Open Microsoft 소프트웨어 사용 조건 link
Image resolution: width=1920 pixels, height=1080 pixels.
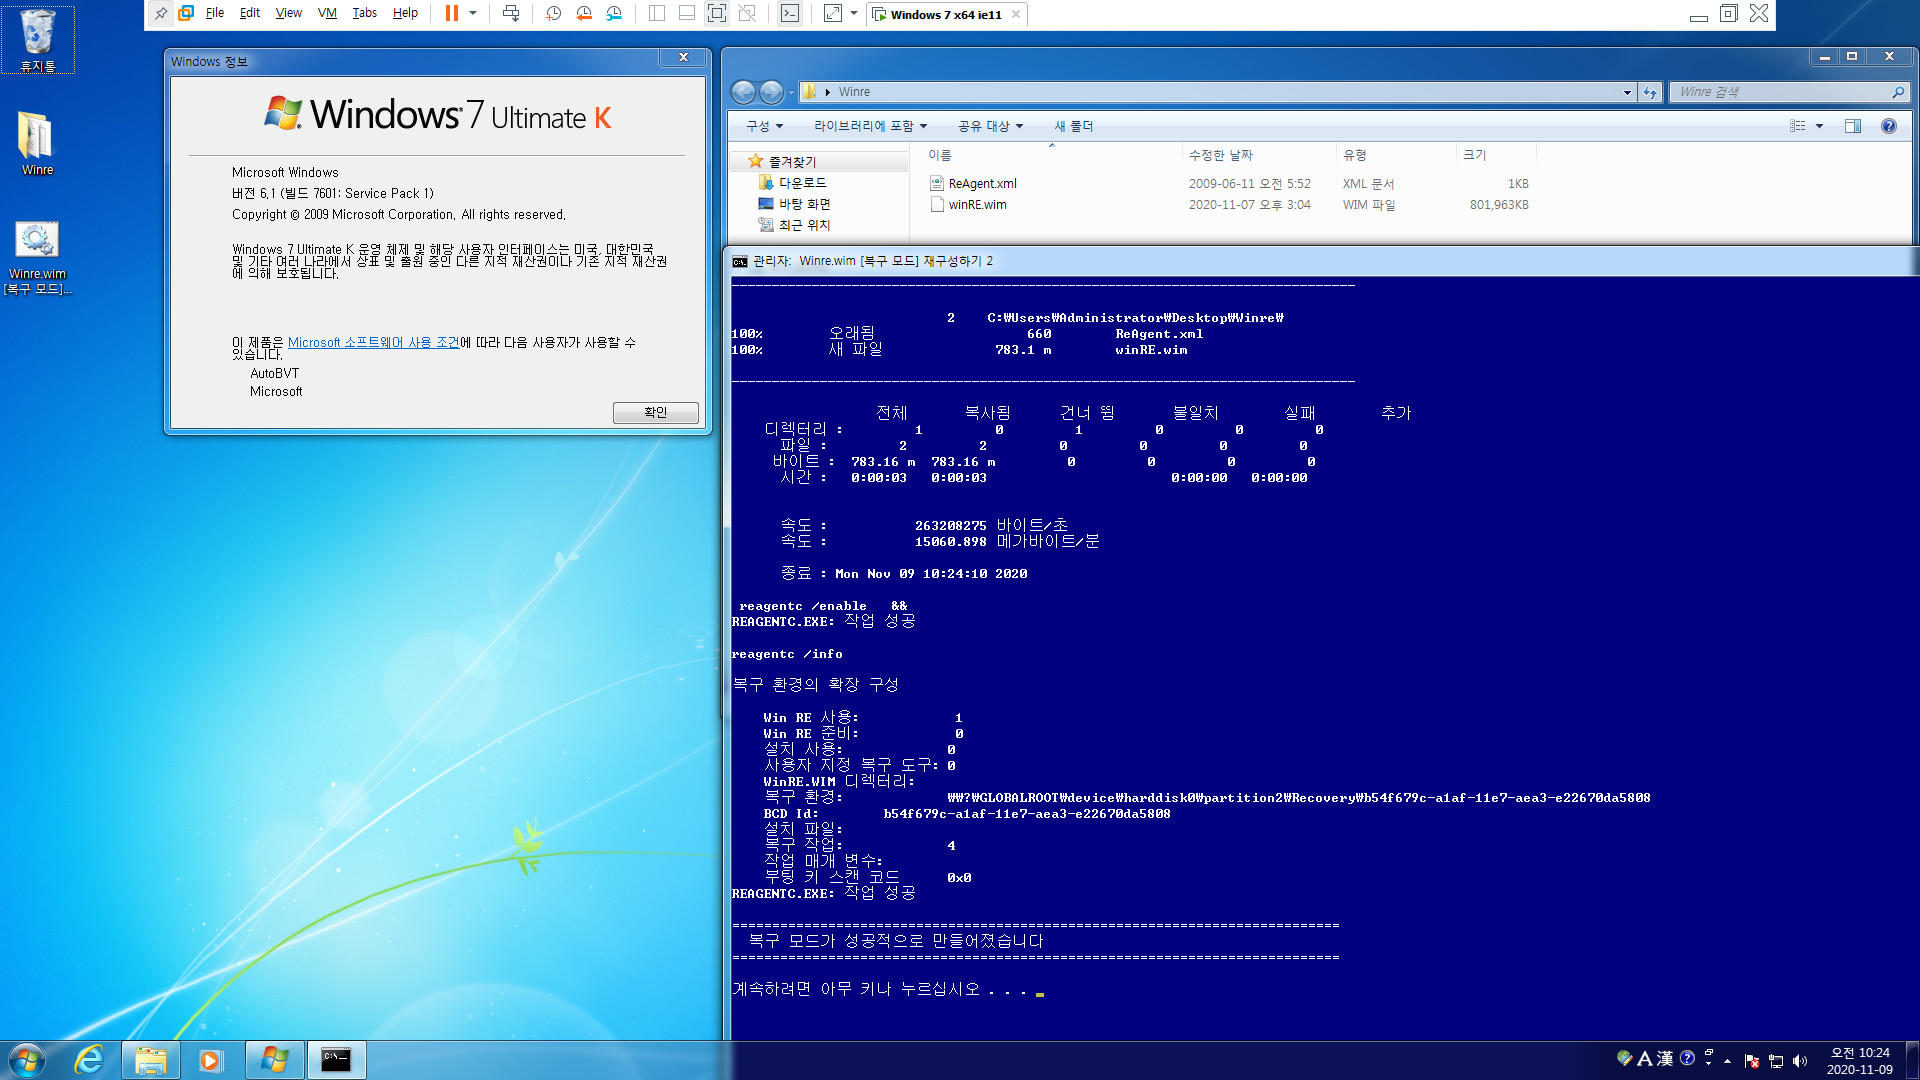[373, 343]
